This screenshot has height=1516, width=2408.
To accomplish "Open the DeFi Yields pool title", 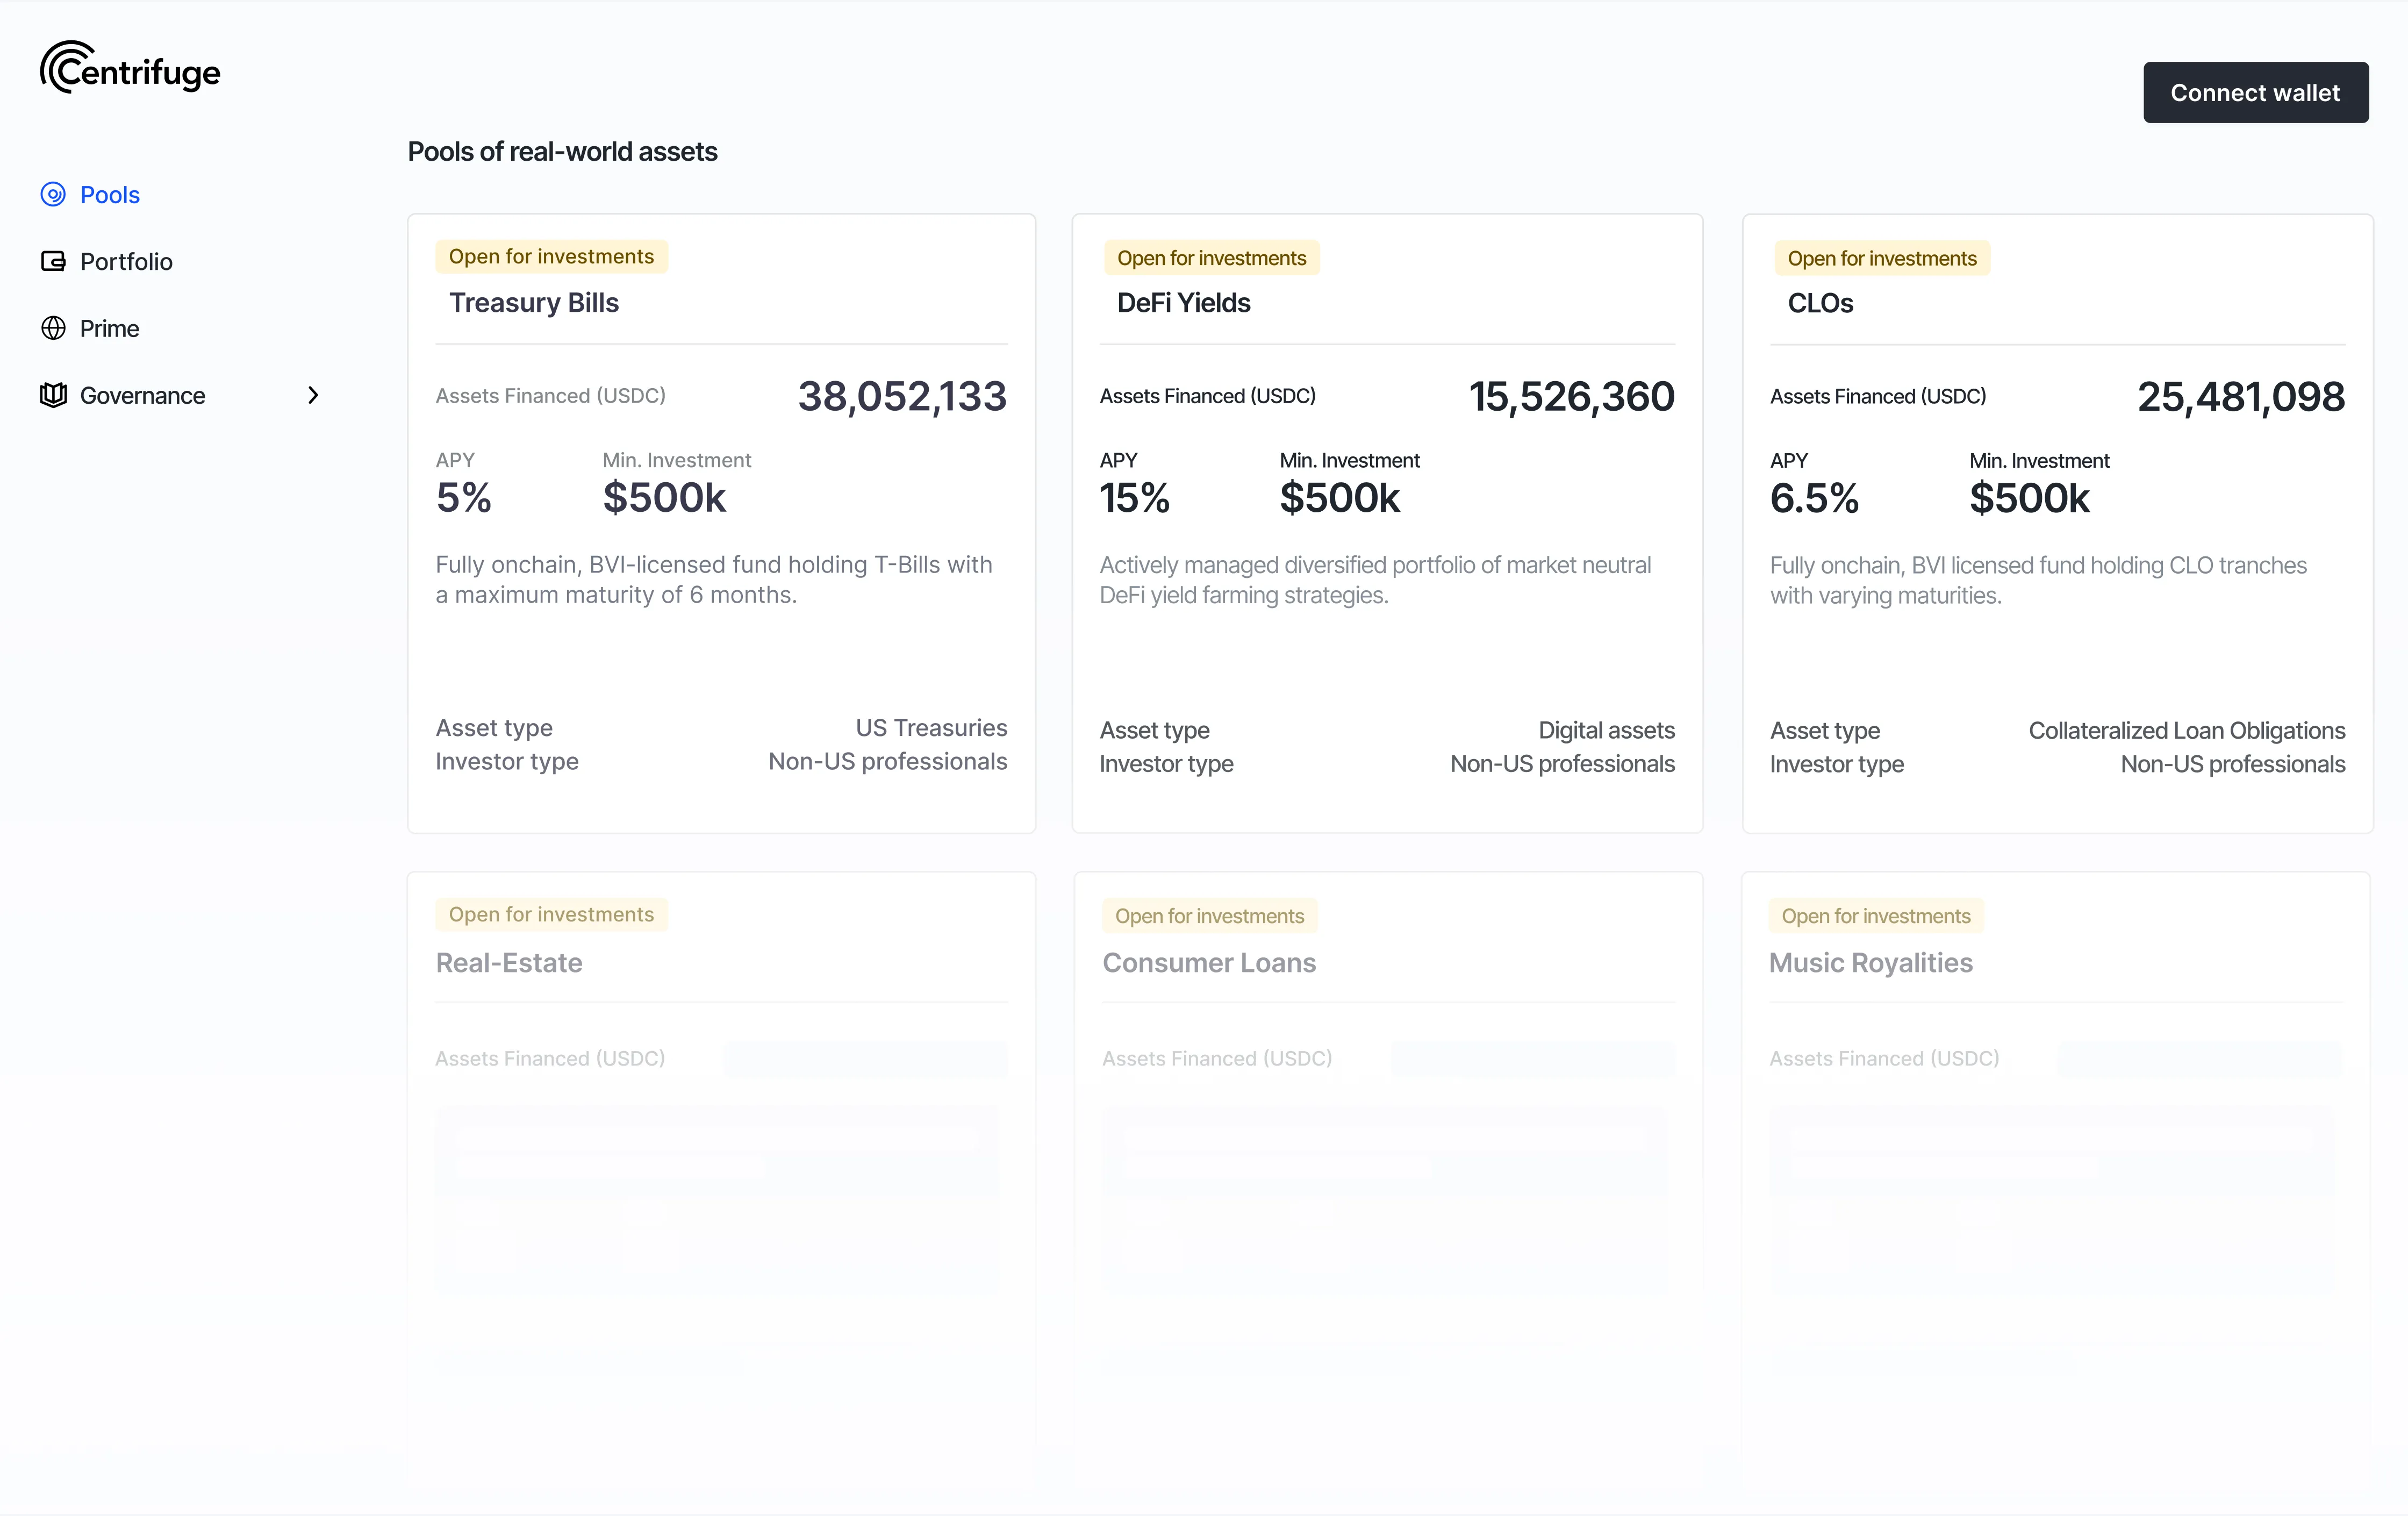I will click(1183, 303).
